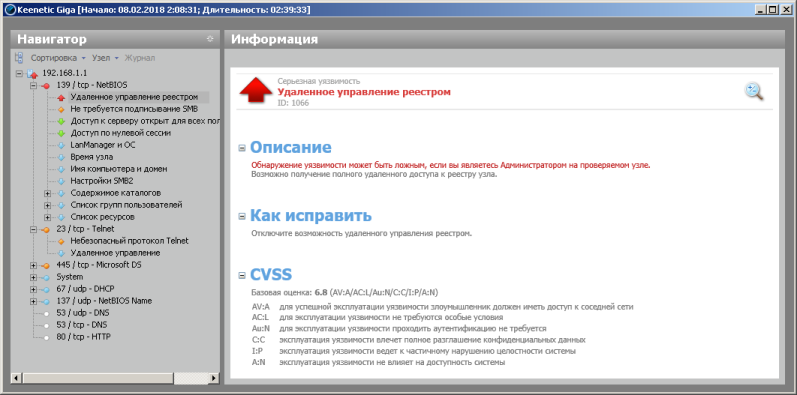Click orange icon of 23 / tcp - Telnet

coord(46,229)
